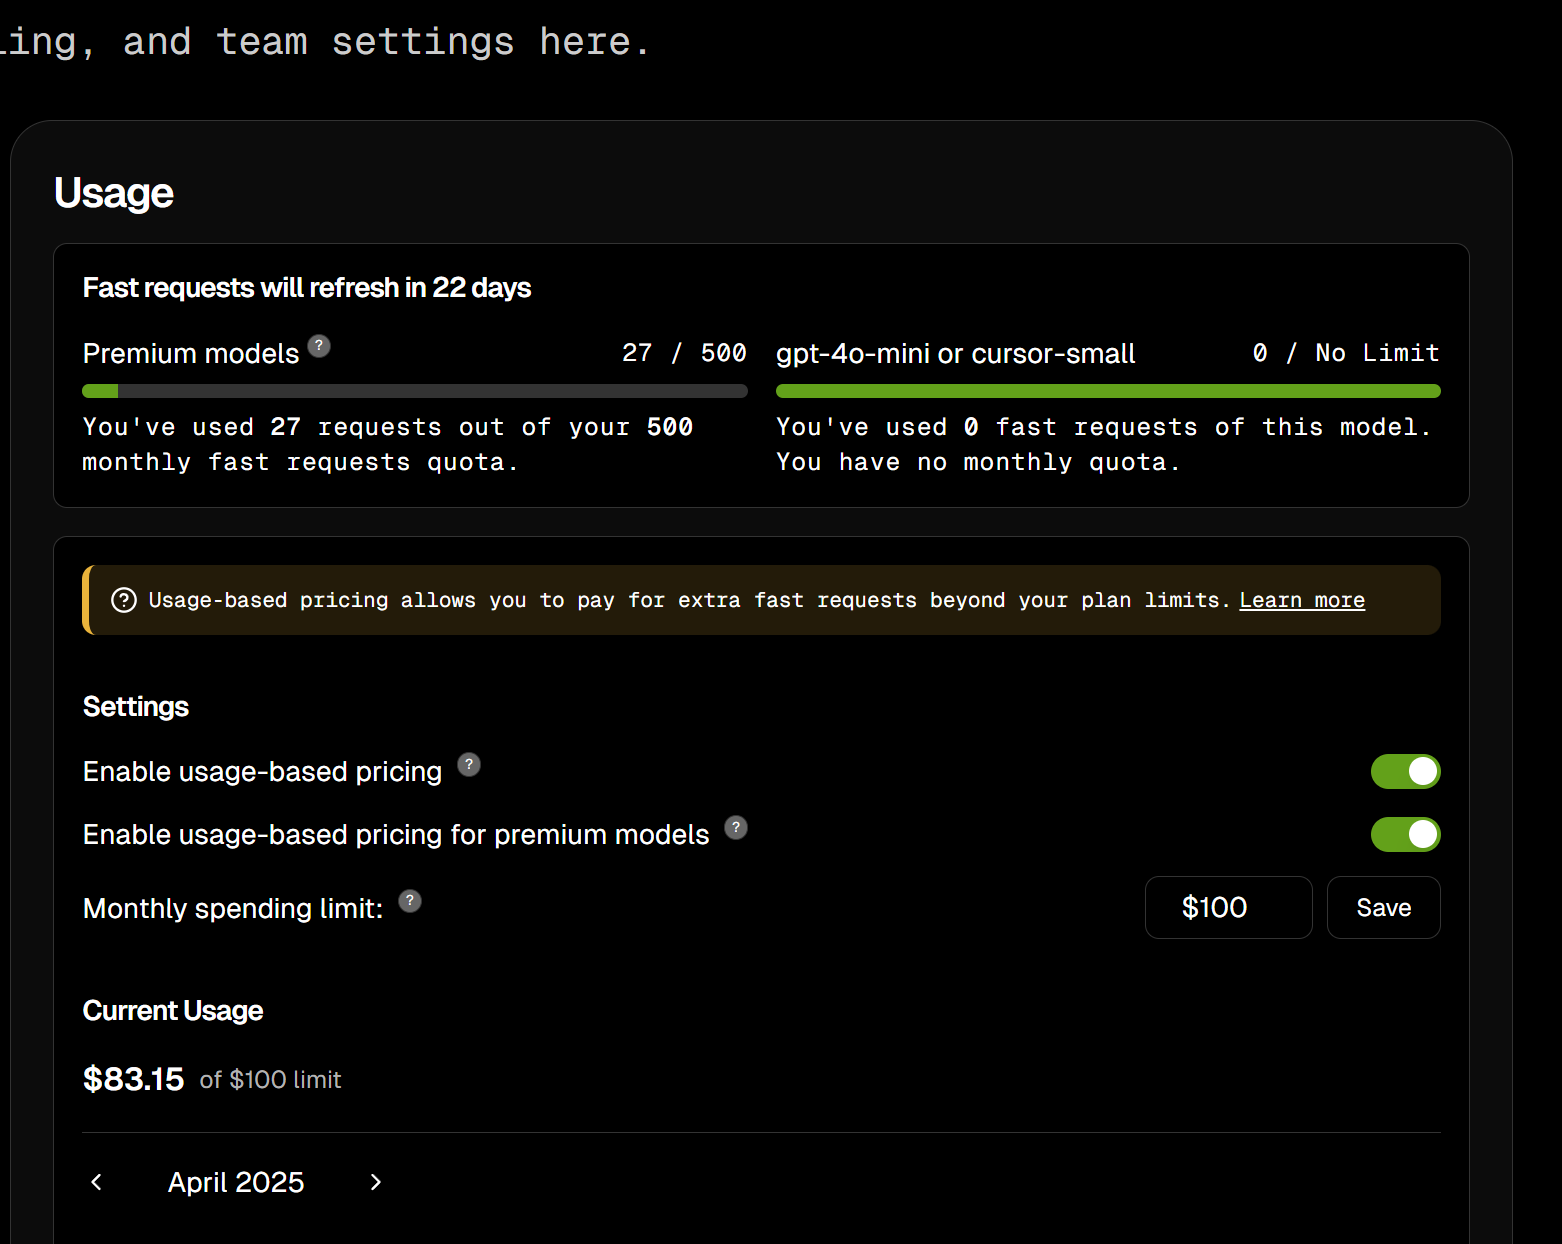Go to previous month with left chevron
The width and height of the screenshot is (1562, 1244).
[97, 1182]
